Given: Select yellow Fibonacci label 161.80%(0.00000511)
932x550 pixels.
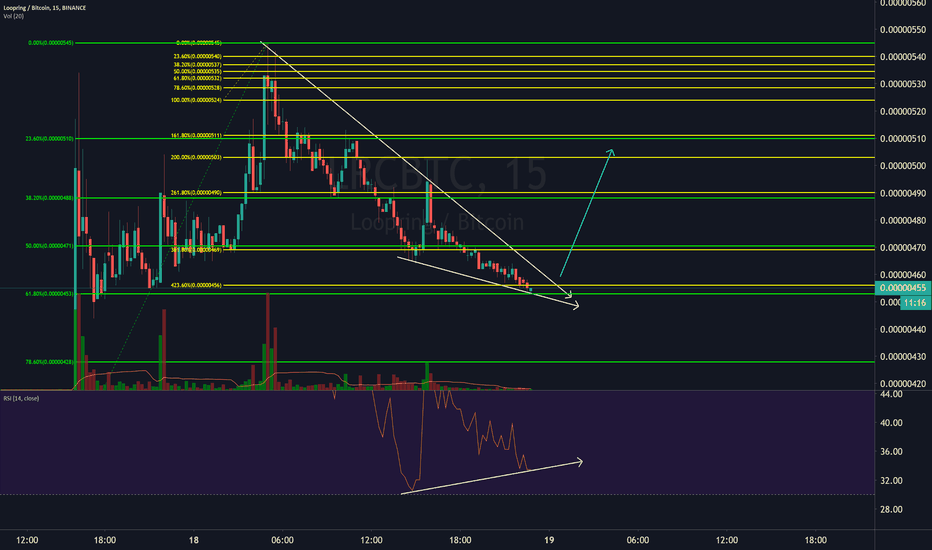Looking at the screenshot, I should click(x=197, y=136).
